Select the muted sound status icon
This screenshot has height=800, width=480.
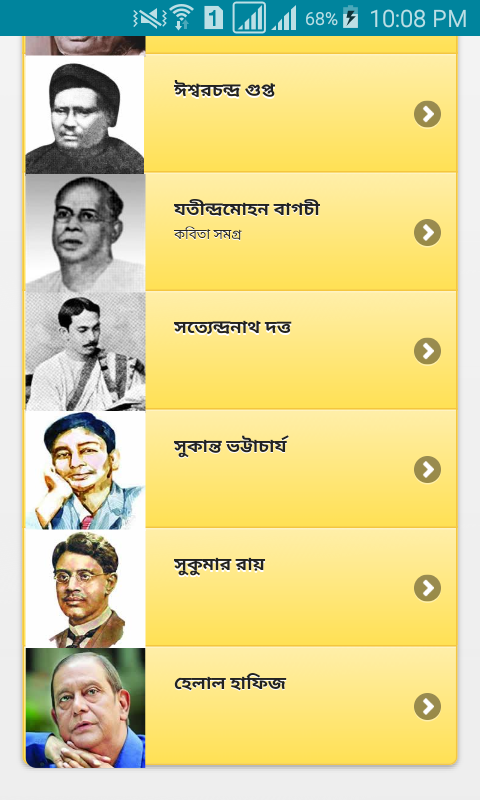pyautogui.click(x=149, y=18)
